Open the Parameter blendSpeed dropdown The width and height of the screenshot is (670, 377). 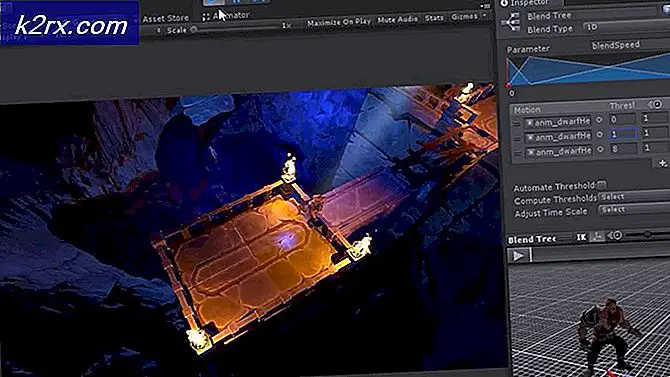629,44
